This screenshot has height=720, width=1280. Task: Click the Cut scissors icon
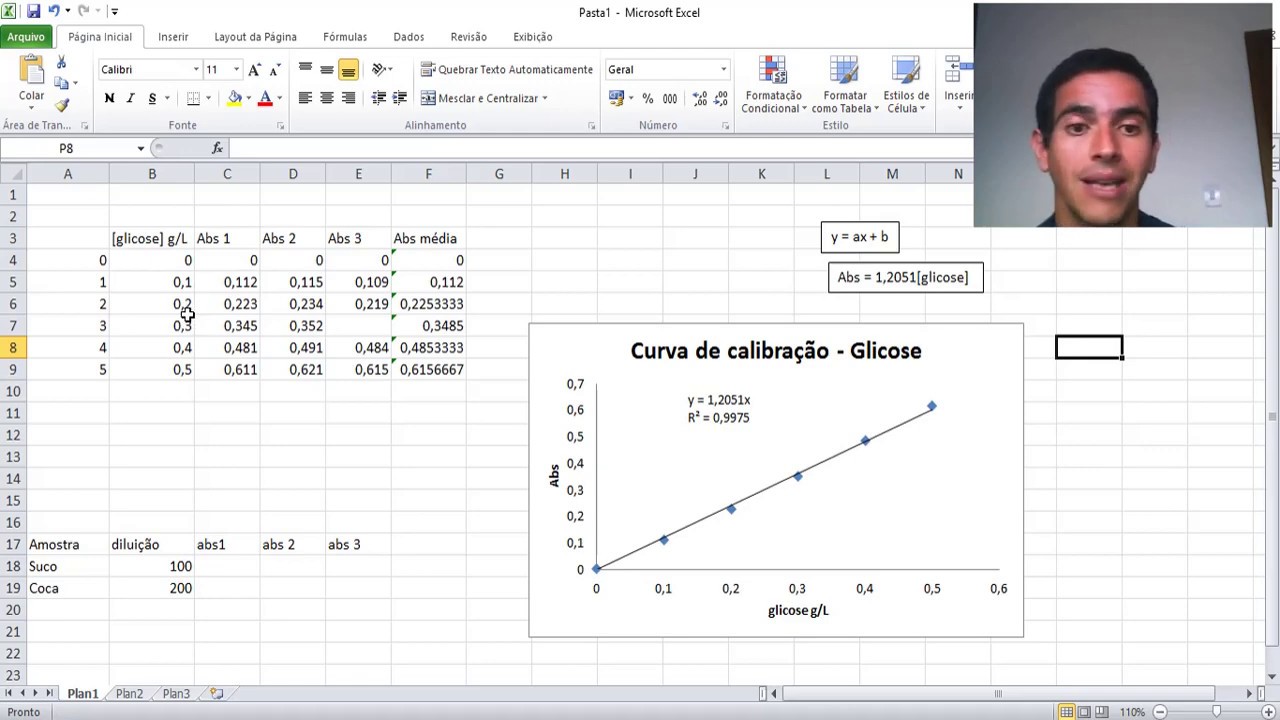point(62,63)
